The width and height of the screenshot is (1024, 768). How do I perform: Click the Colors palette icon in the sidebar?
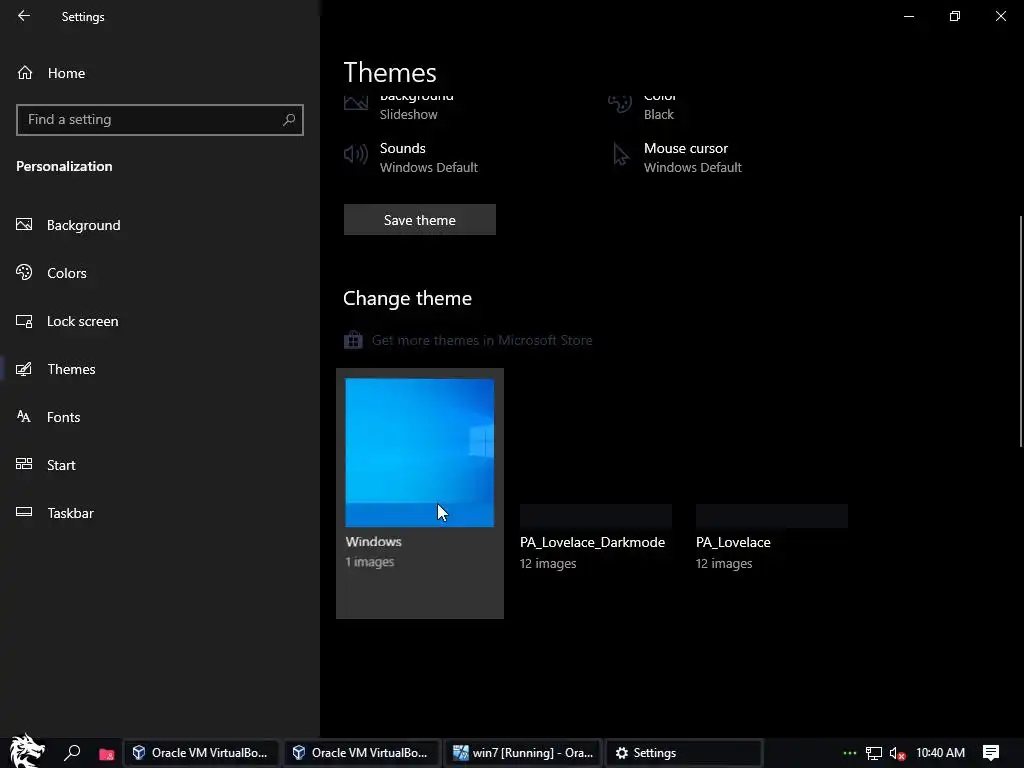tap(24, 272)
